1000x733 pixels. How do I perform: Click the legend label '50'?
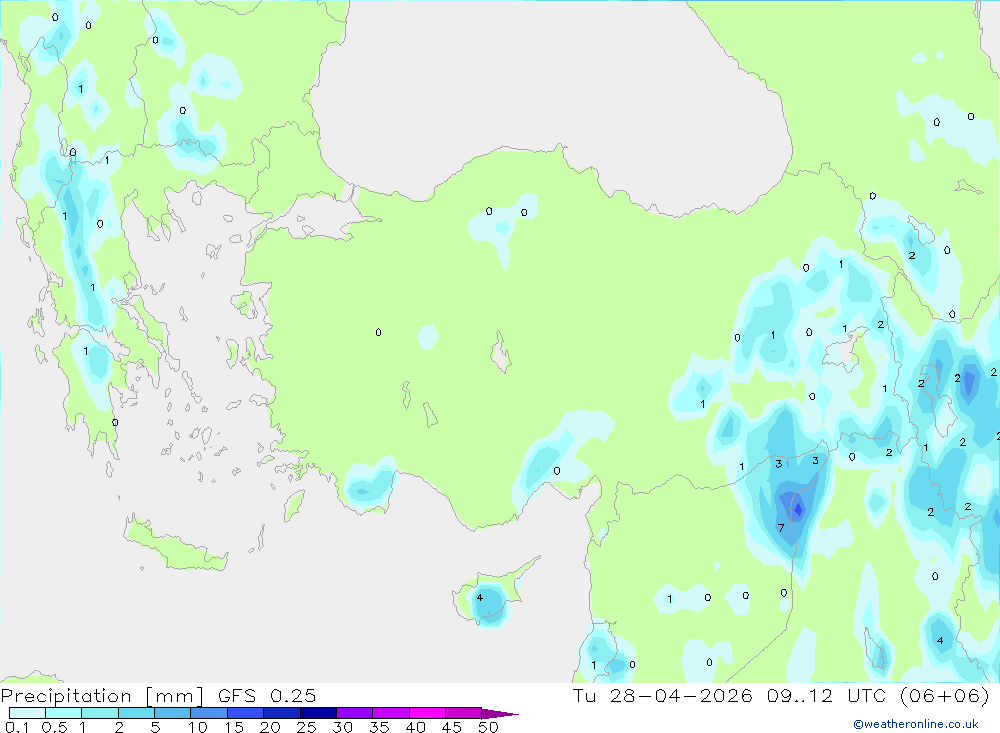(488, 727)
